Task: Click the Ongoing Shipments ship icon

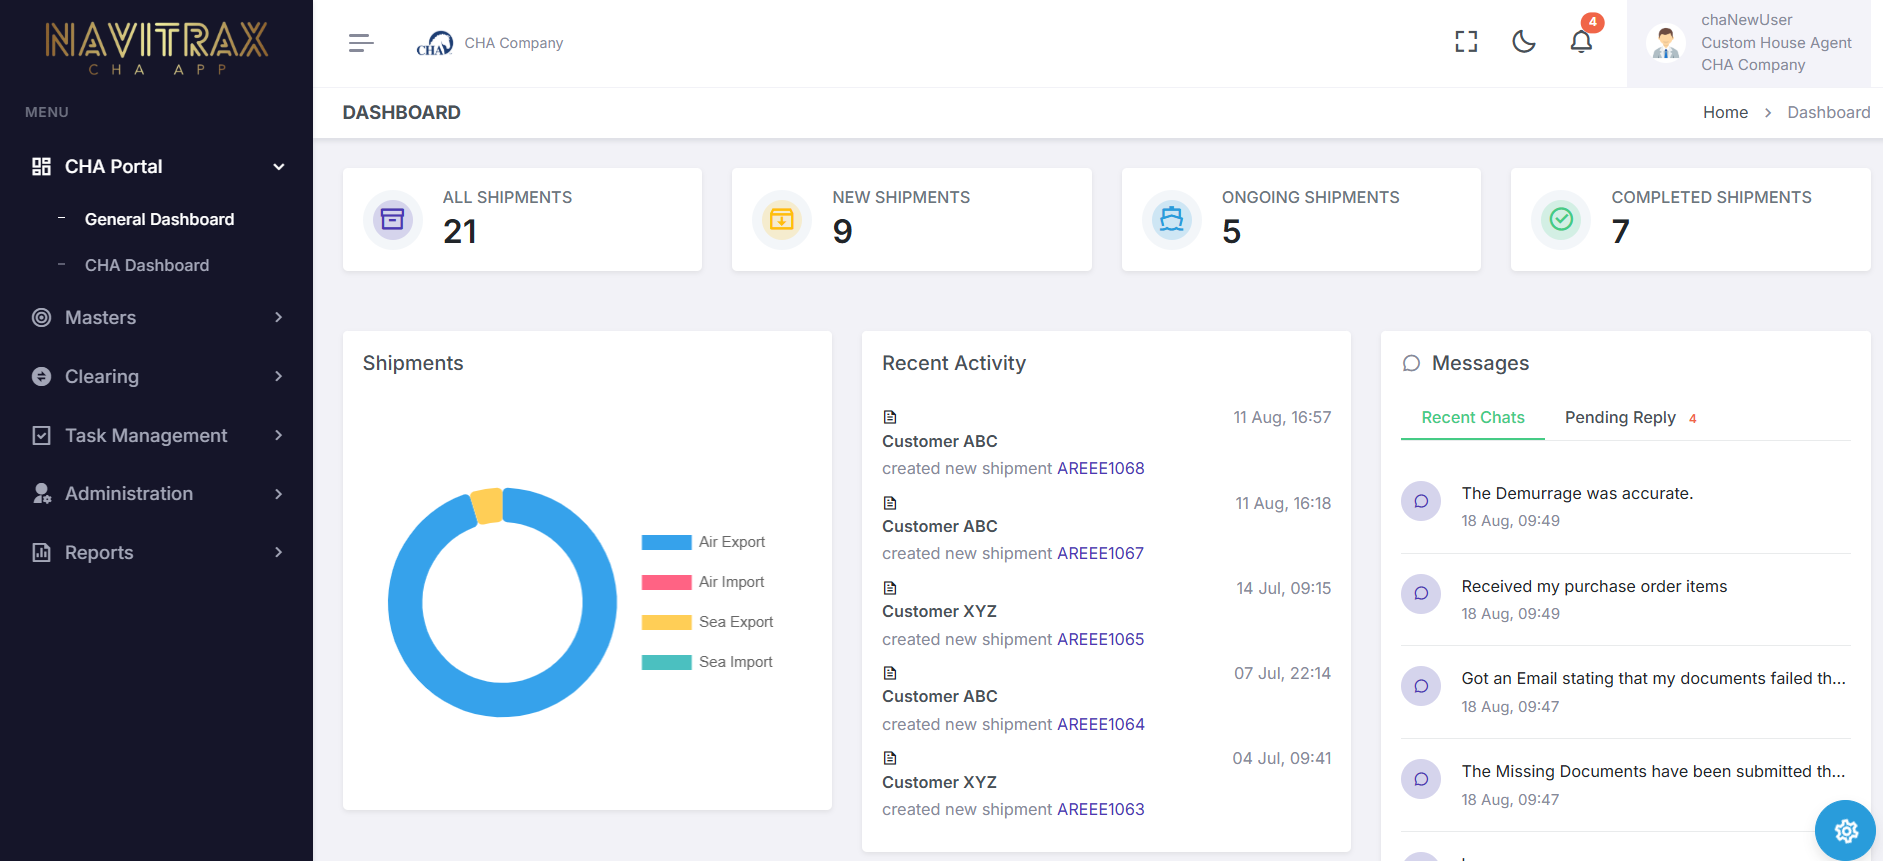Action: [x=1171, y=219]
